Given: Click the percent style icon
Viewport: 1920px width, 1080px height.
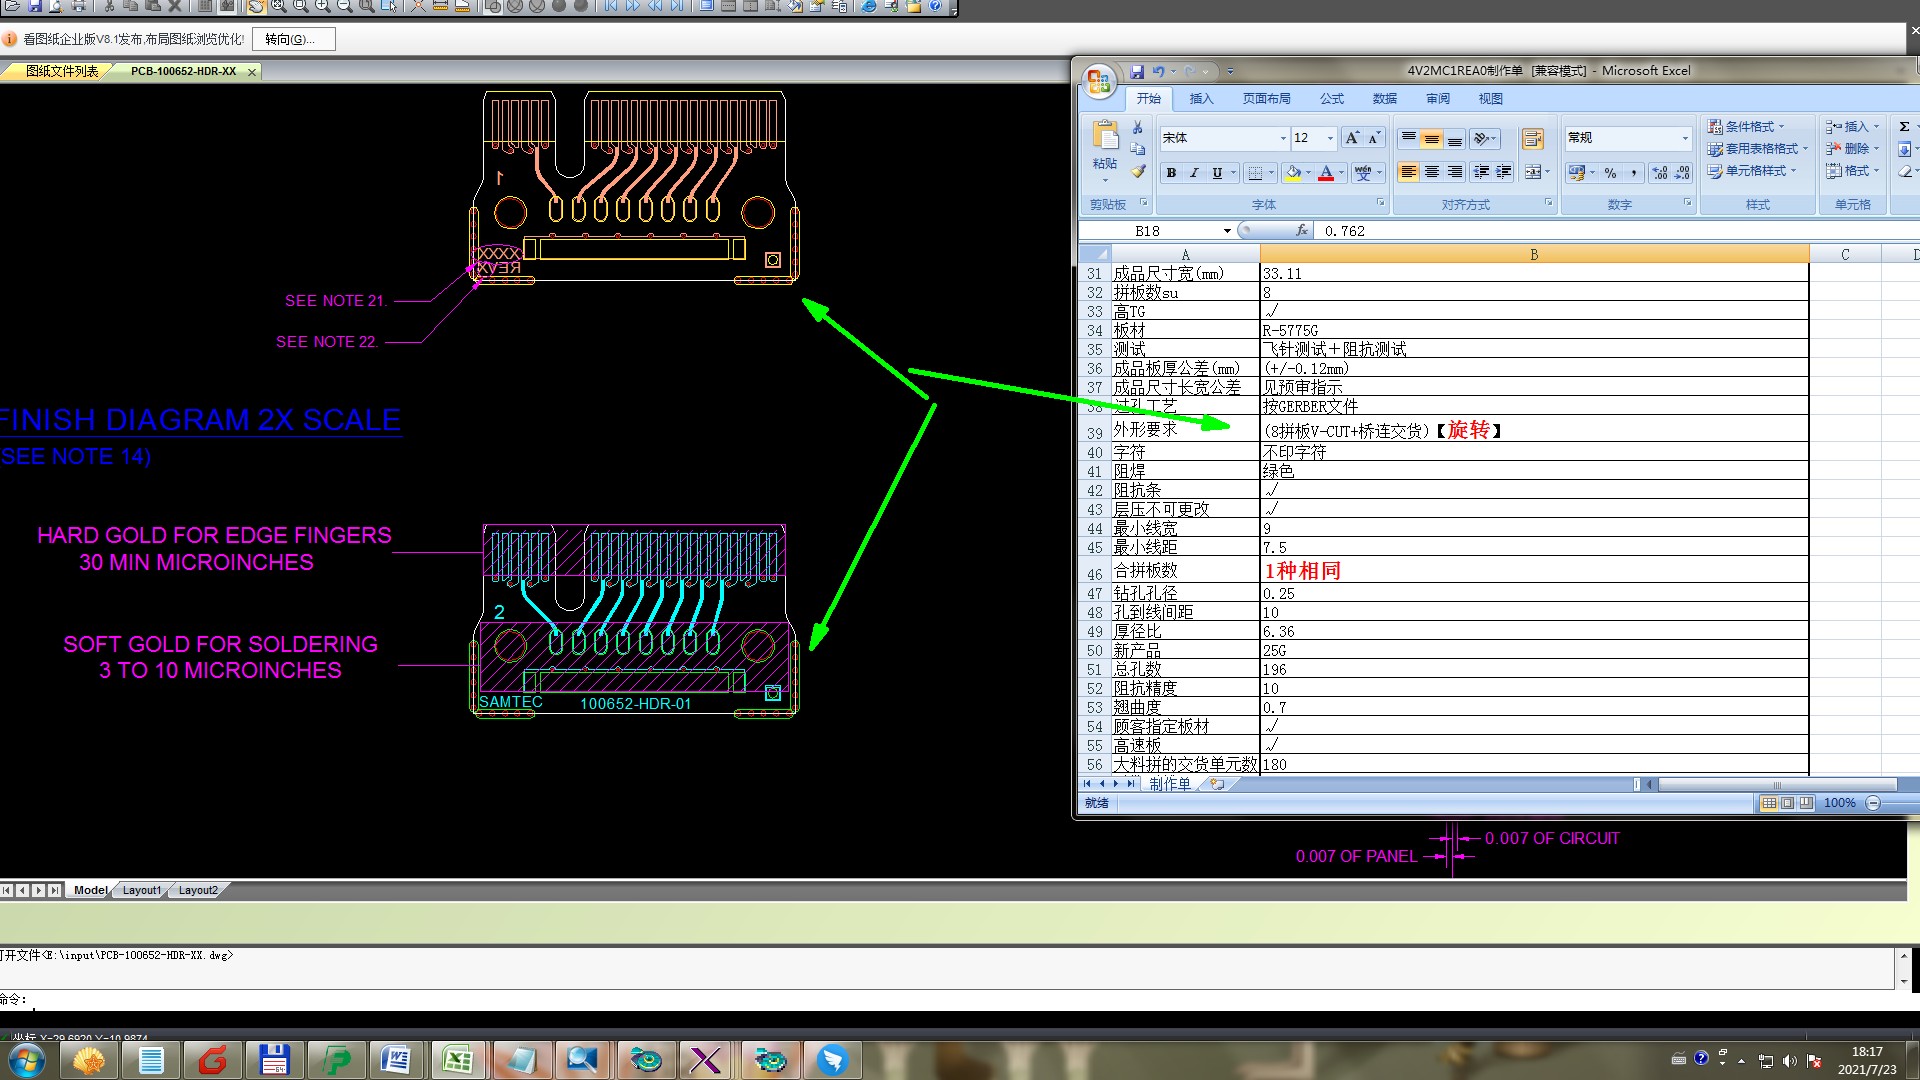Looking at the screenshot, I should pyautogui.click(x=1610, y=173).
